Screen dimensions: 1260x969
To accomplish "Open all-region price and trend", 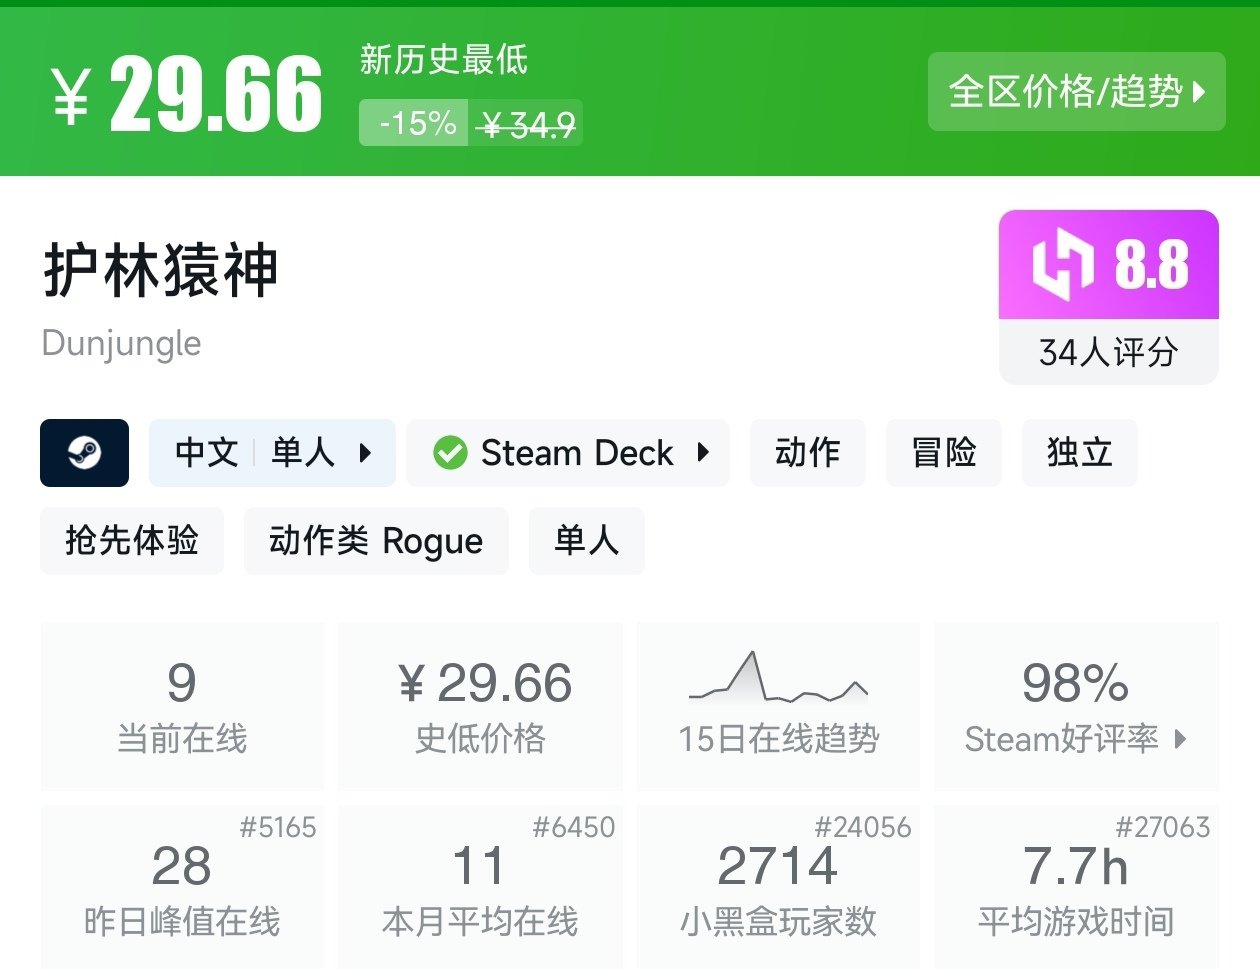I will tap(1076, 92).
